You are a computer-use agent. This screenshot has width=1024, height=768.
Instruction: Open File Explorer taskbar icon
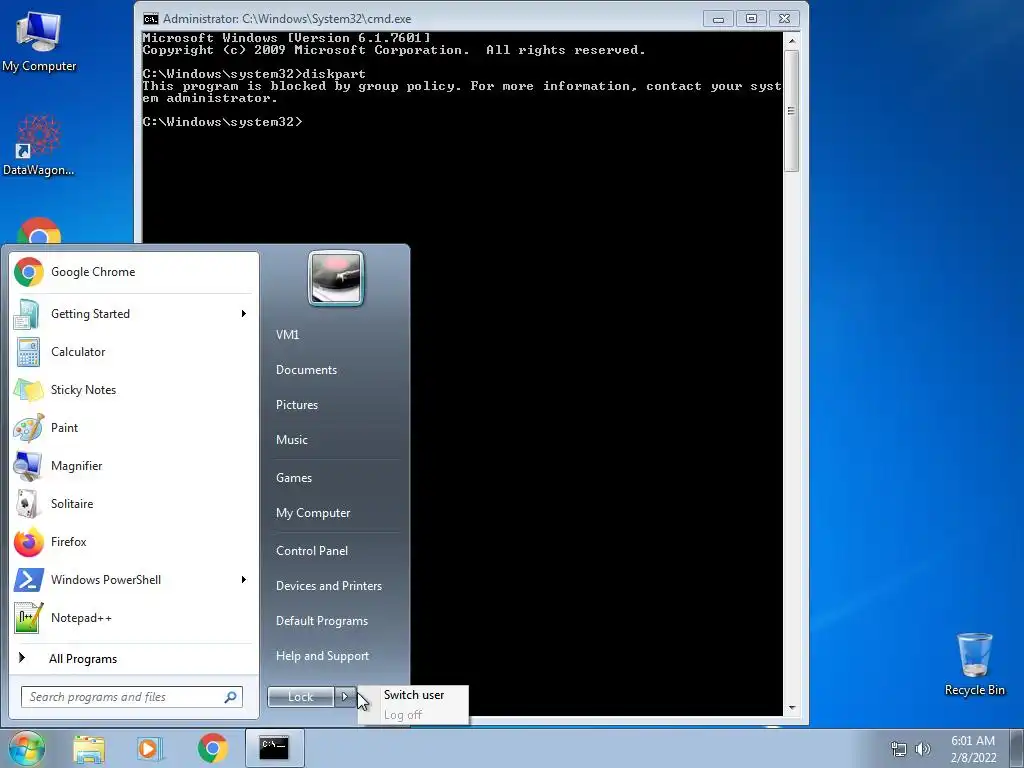[89, 748]
